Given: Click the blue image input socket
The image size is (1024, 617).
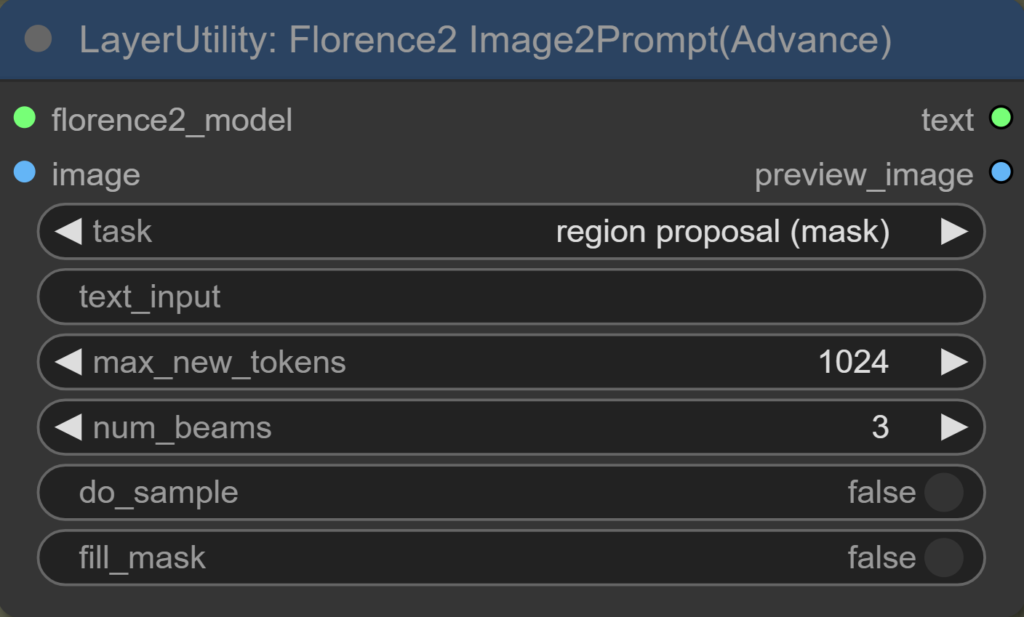Looking at the screenshot, I should [25, 174].
